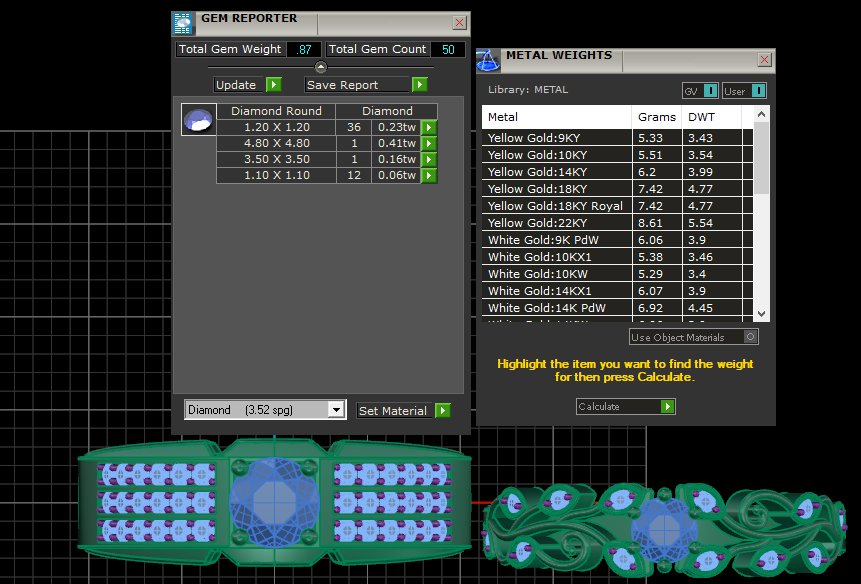
Task: Click the green arrow next to Save Report
Action: coord(420,85)
